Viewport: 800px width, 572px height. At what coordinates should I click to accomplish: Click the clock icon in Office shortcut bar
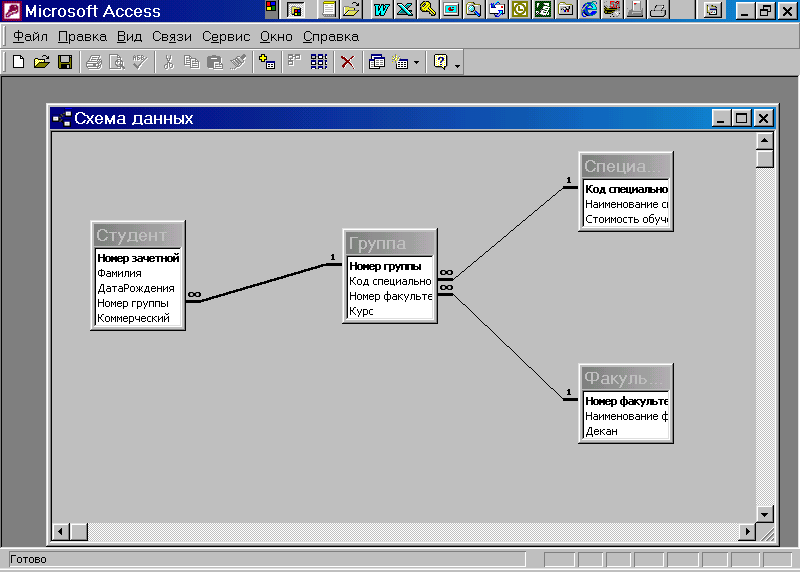[x=520, y=10]
